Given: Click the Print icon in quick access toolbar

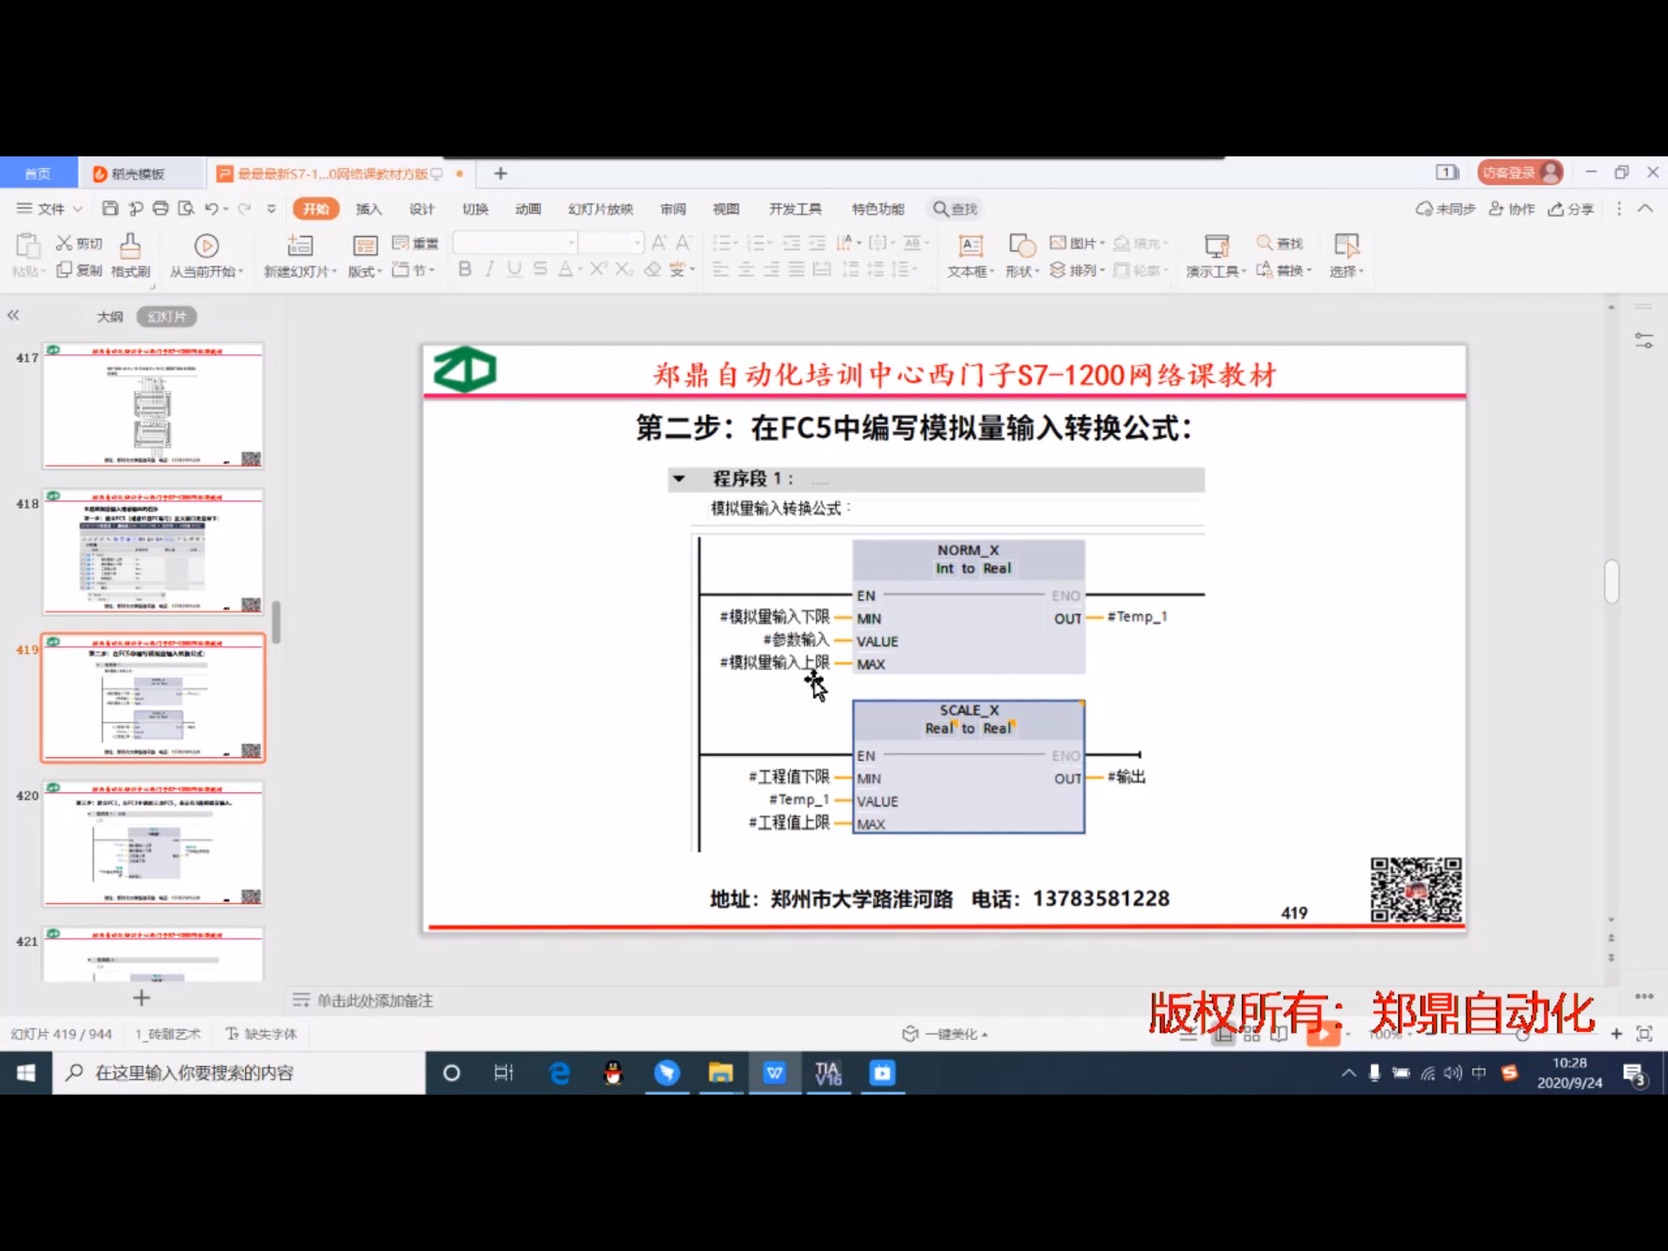Looking at the screenshot, I should point(160,208).
